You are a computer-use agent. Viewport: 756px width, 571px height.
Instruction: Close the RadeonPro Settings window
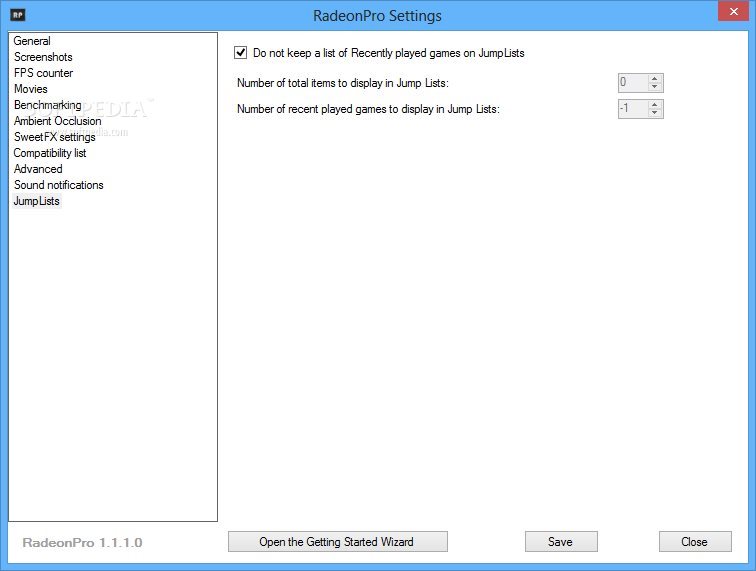click(733, 11)
